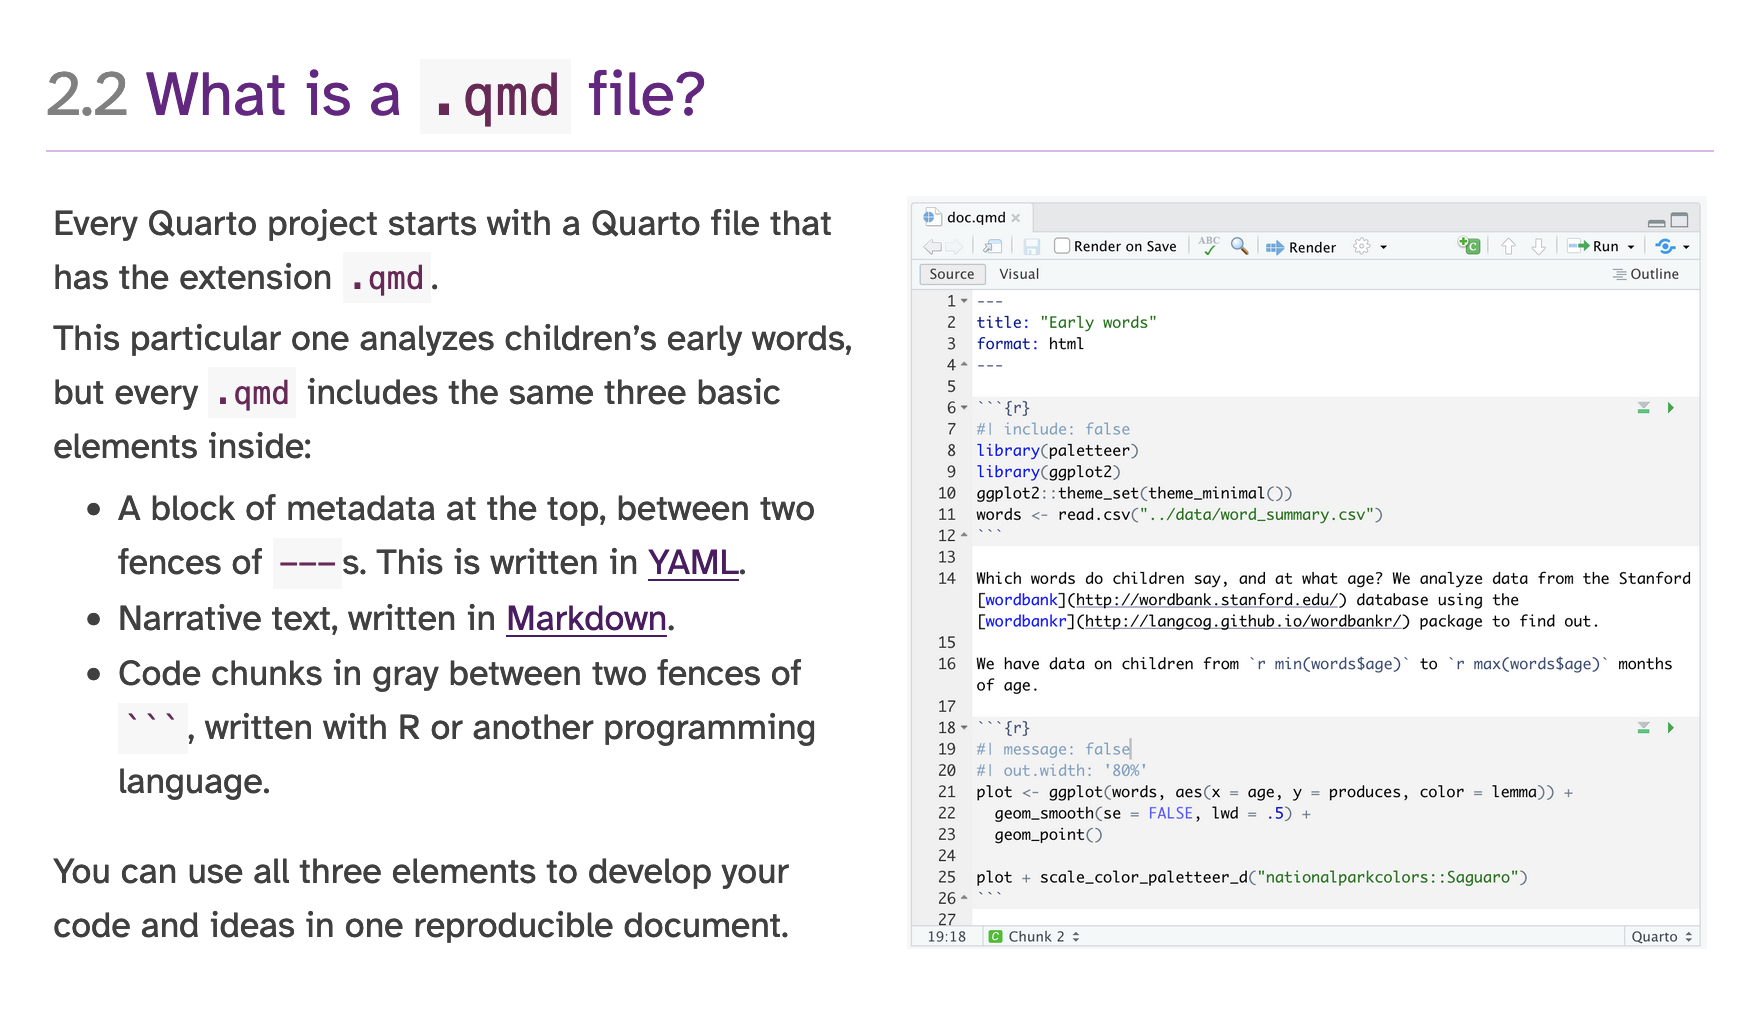
Task: Go to previous chunk with up arrow
Action: (x=1508, y=246)
